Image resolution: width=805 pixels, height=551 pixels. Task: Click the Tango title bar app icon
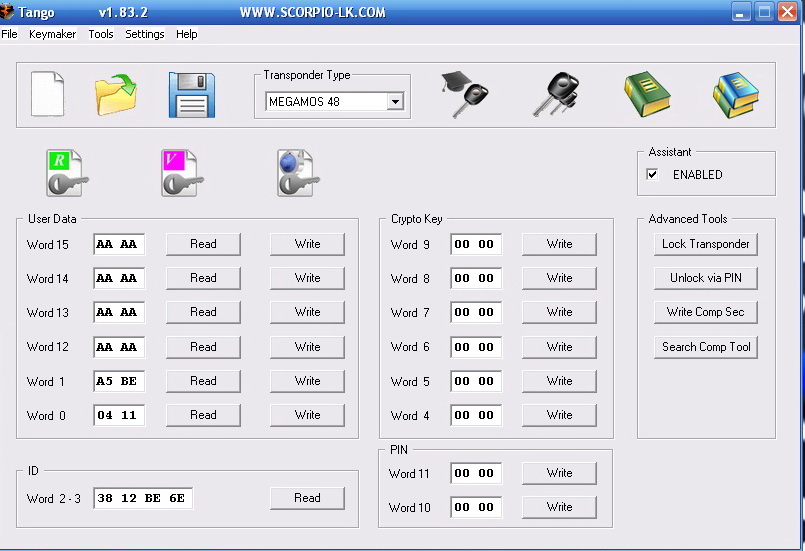[7, 11]
